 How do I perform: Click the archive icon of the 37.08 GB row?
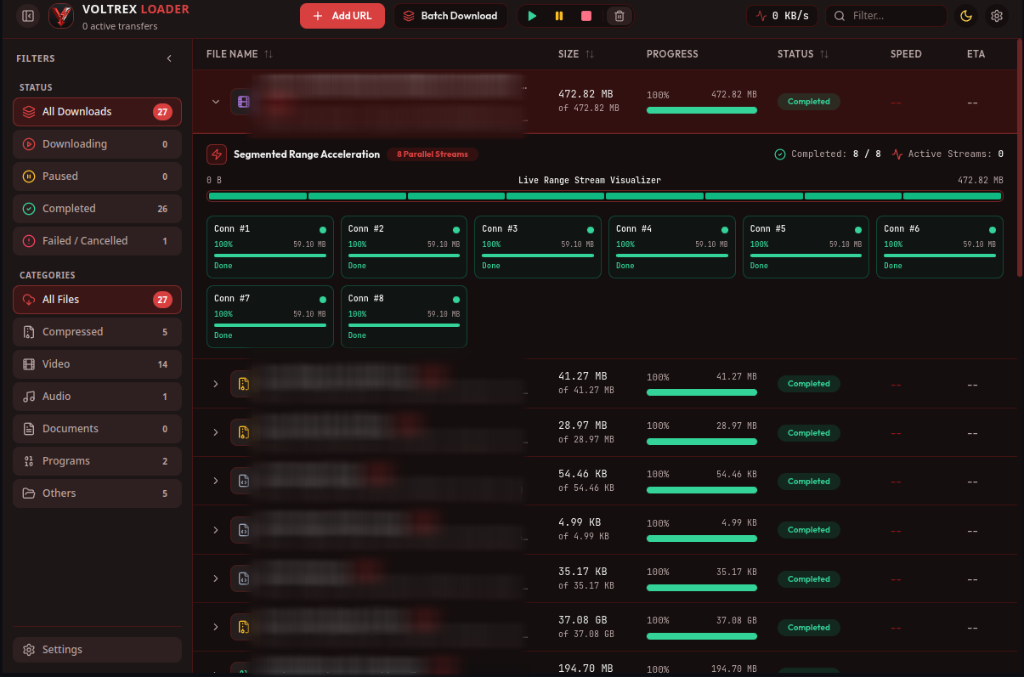pos(244,627)
